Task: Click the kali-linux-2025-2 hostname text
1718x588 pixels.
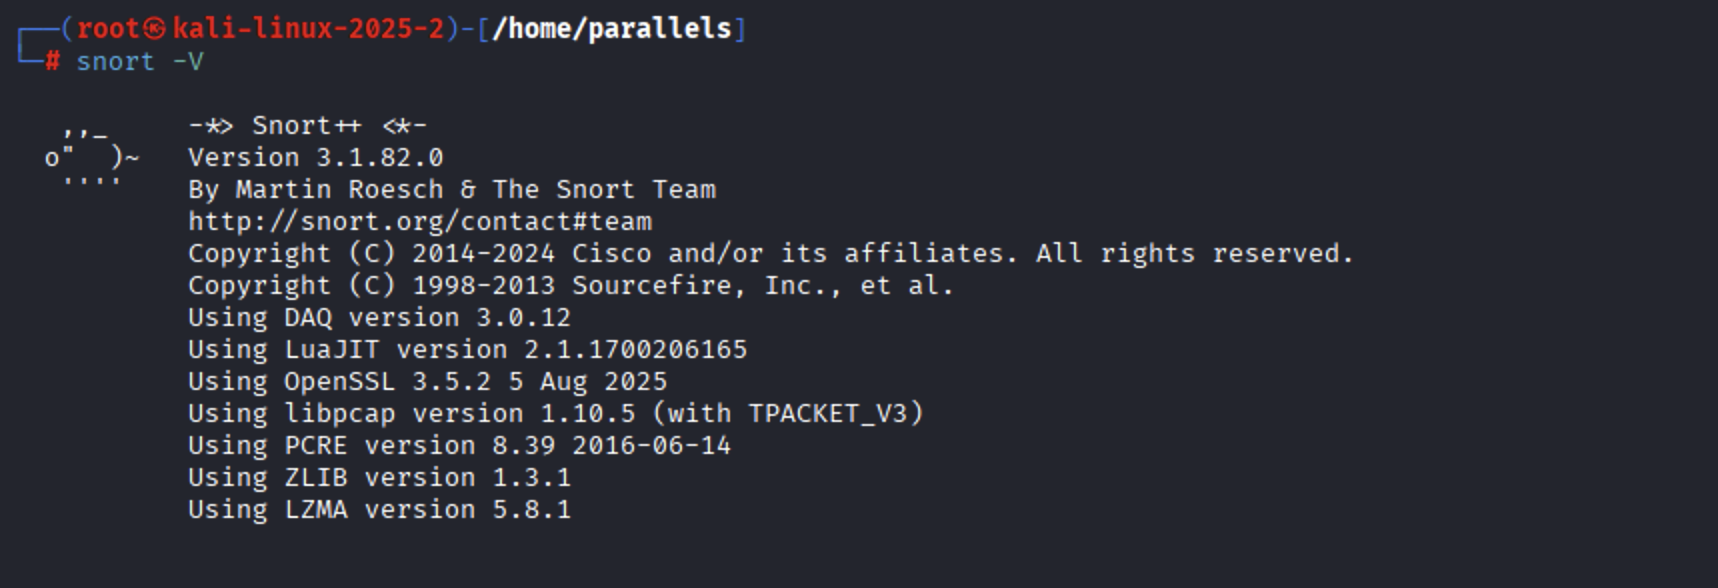Action: 308,28
